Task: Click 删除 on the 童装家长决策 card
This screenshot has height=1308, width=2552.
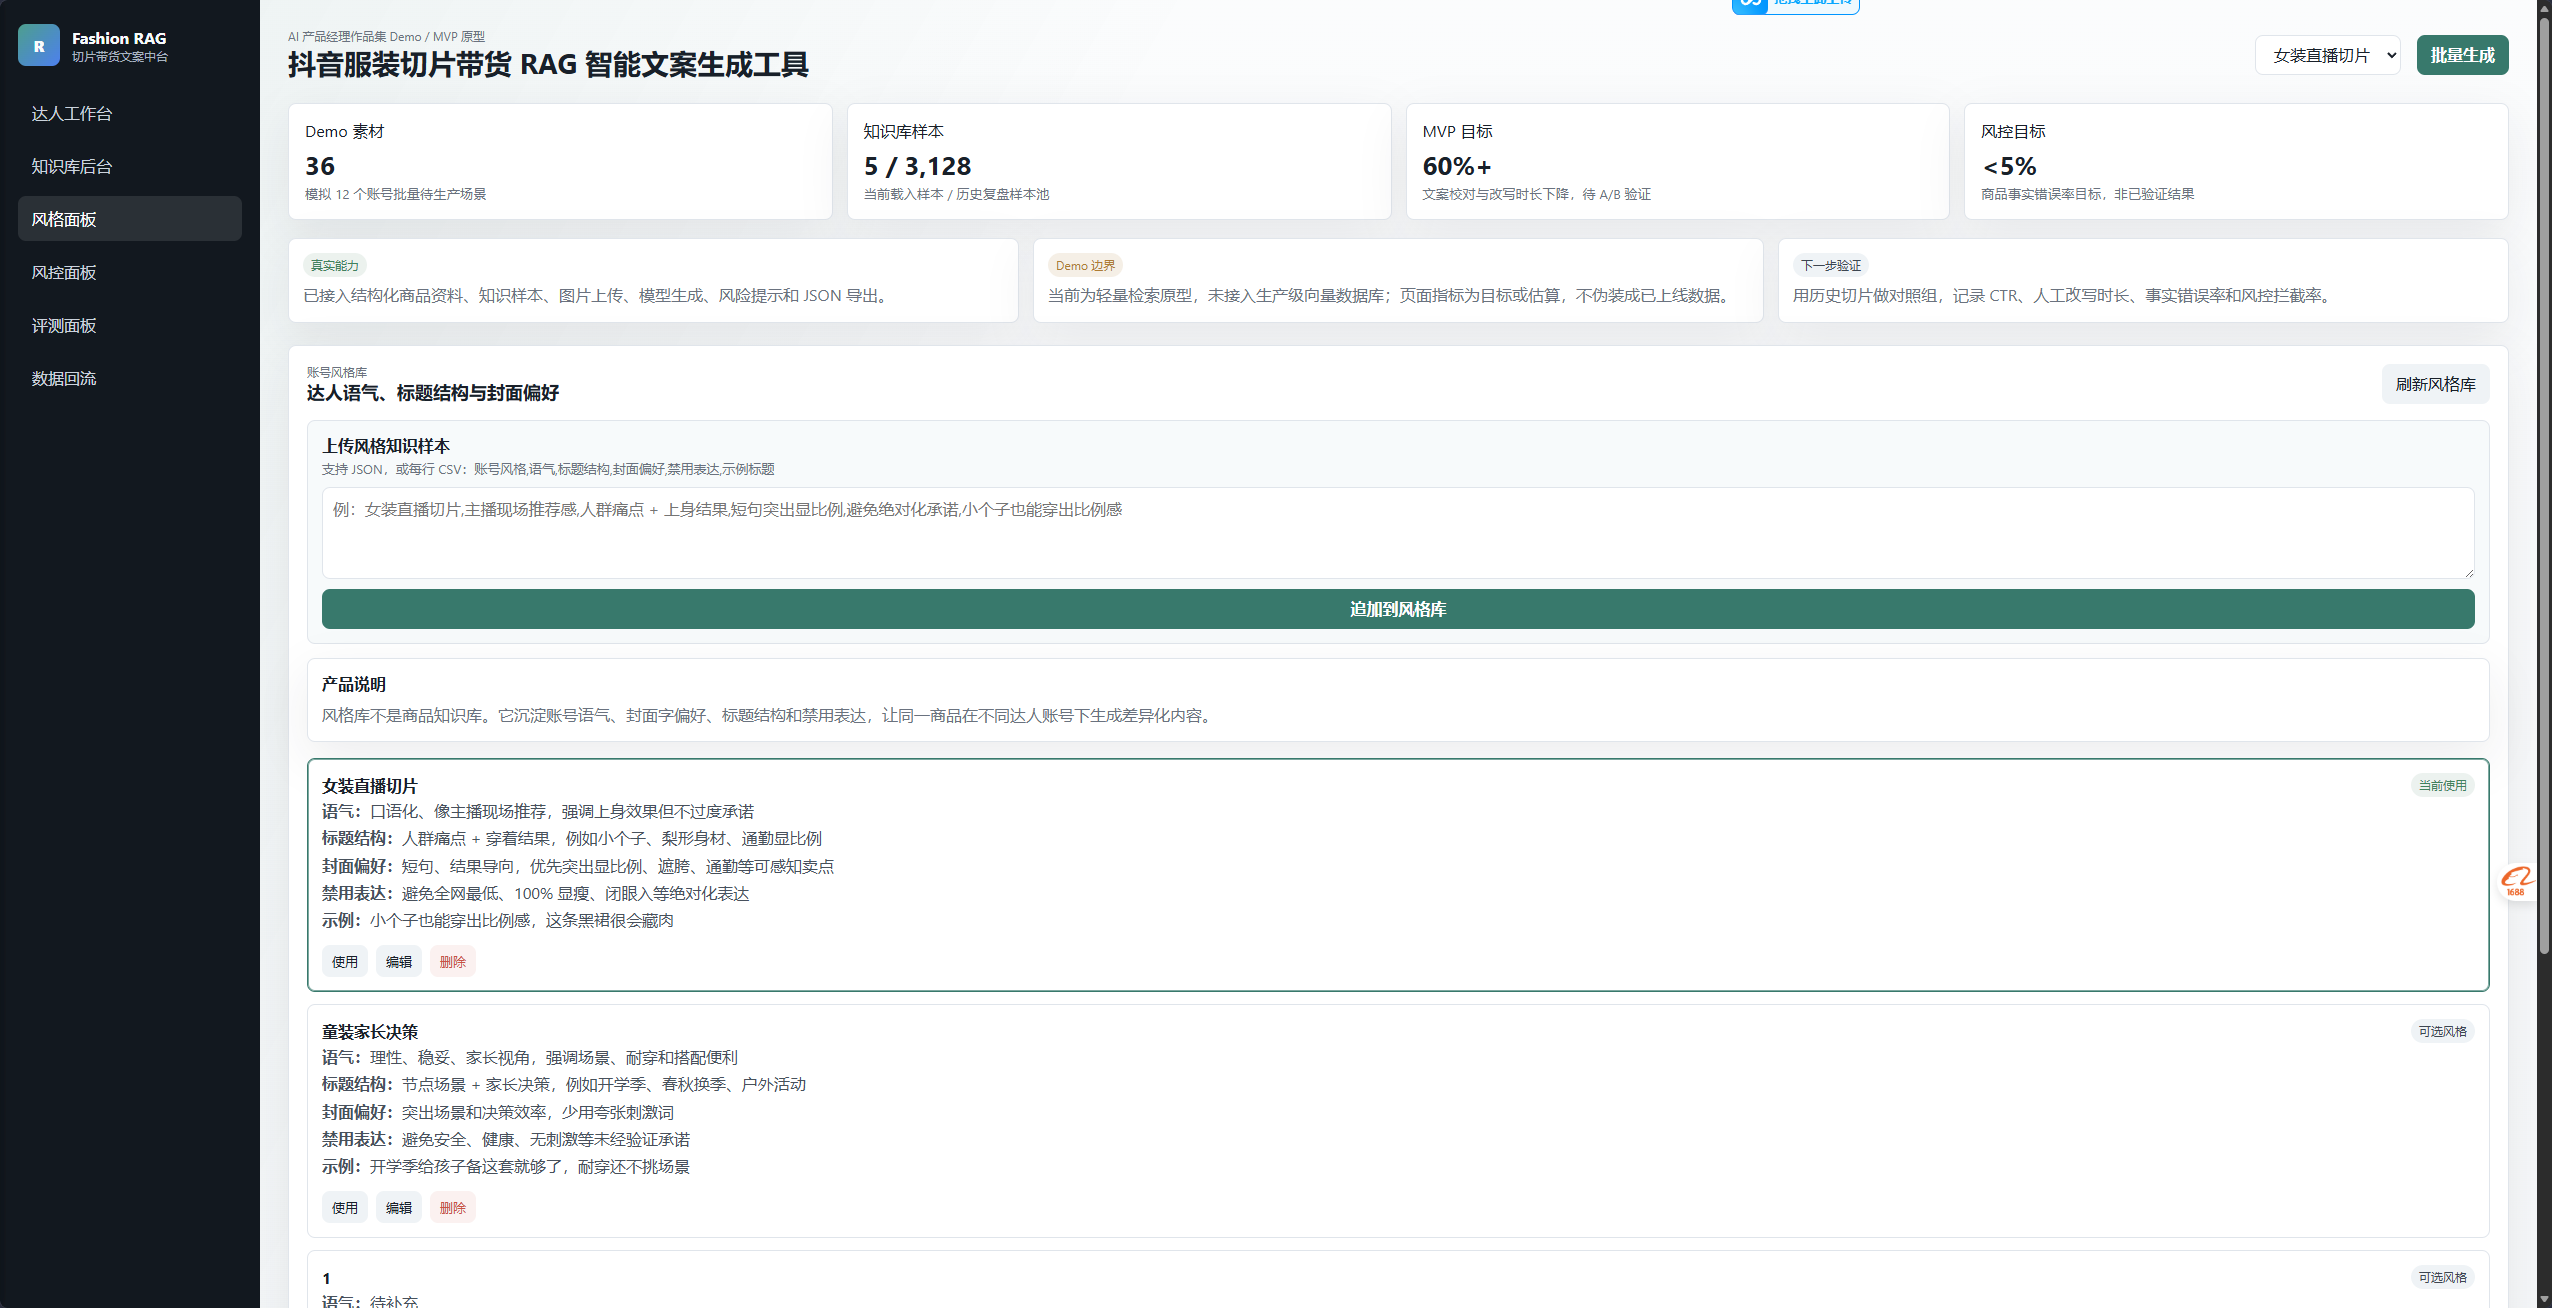Action: pos(453,1207)
